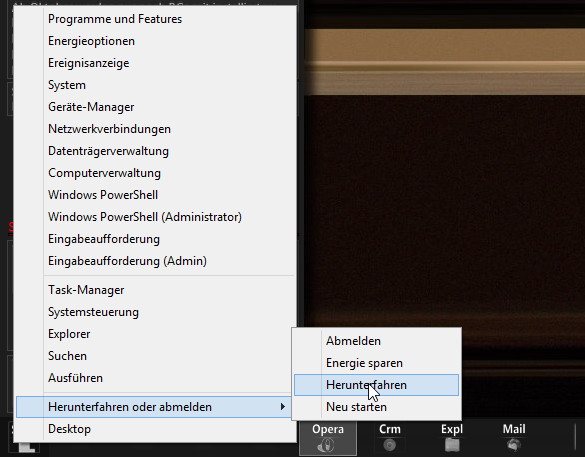Open Datenträgerverwaltung
The height and width of the screenshot is (457, 585).
(x=155, y=151)
